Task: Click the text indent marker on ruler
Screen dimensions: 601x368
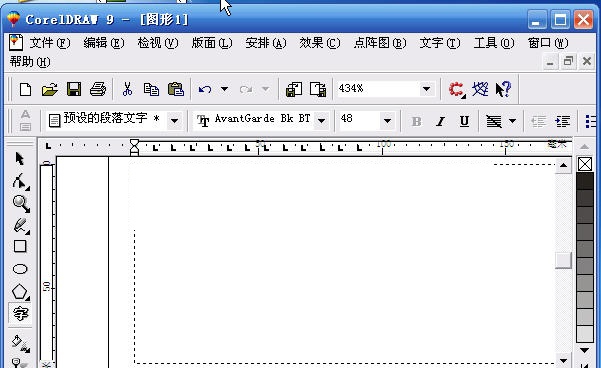Action: click(135, 147)
